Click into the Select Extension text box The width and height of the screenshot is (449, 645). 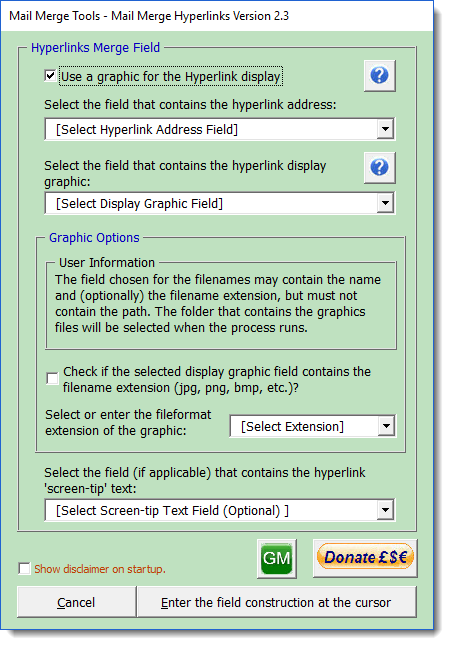tap(304, 426)
